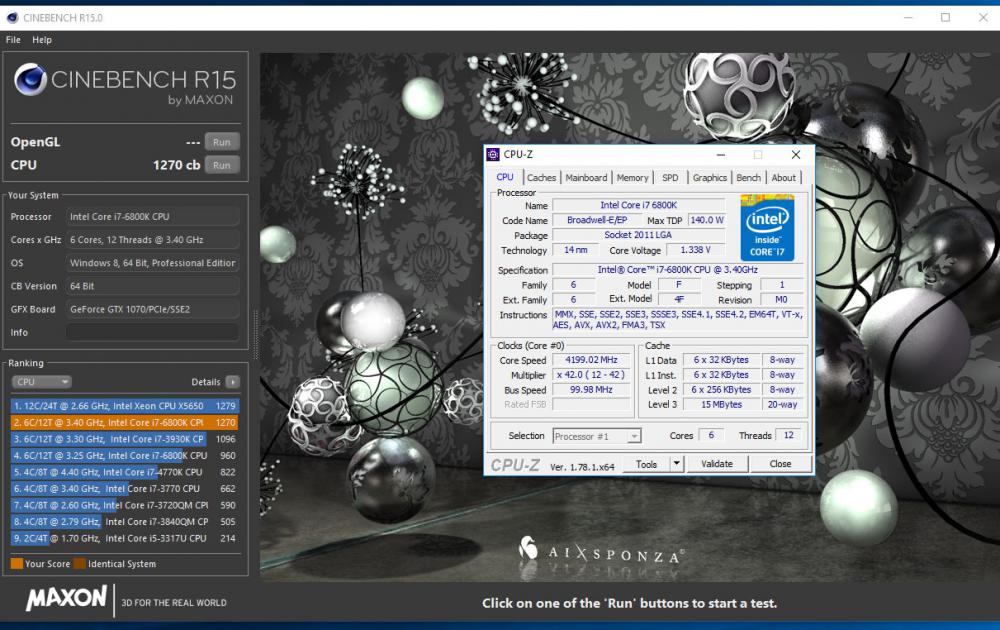The image size is (1000, 630).
Task: Switch to the Mainboard tab
Action: pyautogui.click(x=587, y=177)
